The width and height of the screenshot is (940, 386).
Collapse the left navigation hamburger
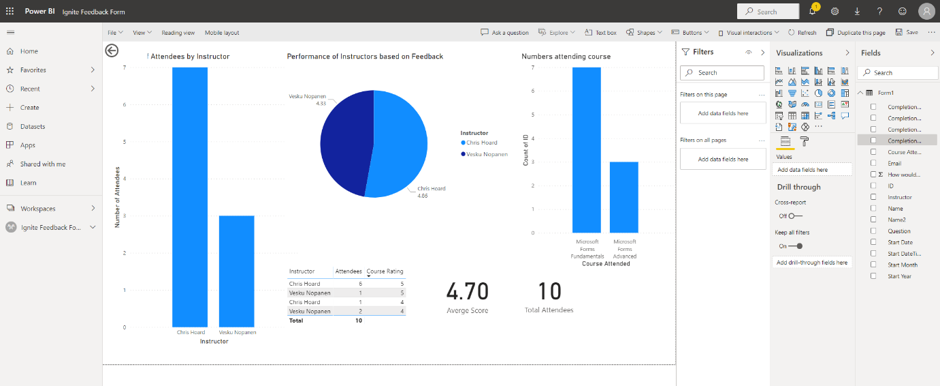pyautogui.click(x=10, y=32)
